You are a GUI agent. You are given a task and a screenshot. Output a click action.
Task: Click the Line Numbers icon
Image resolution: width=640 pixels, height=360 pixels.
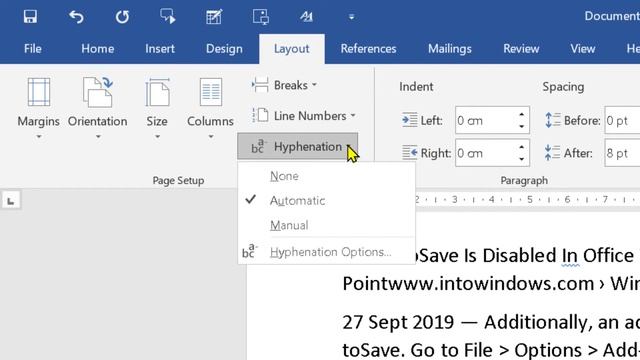tap(260, 116)
